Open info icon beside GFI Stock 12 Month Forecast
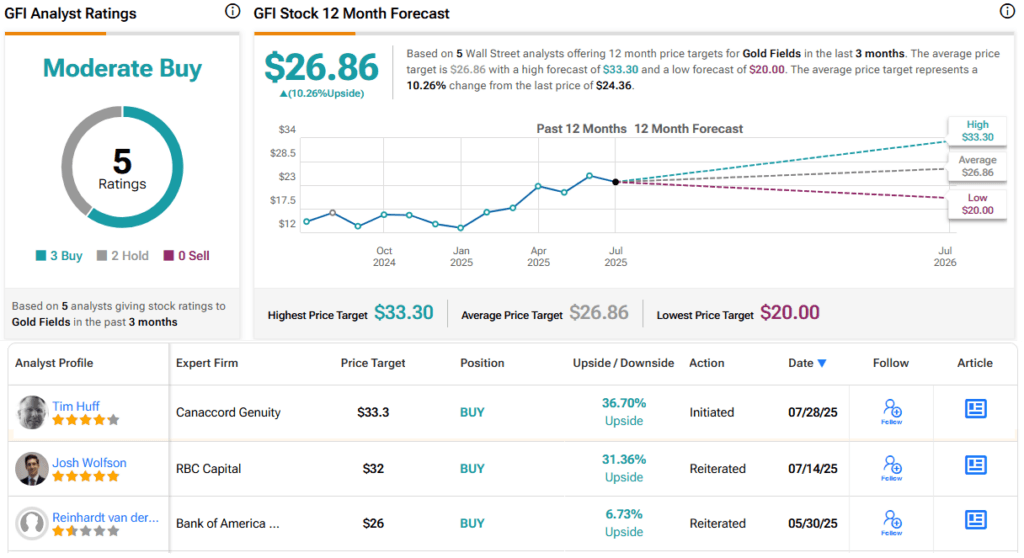The image size is (1024, 558). coord(1007,11)
